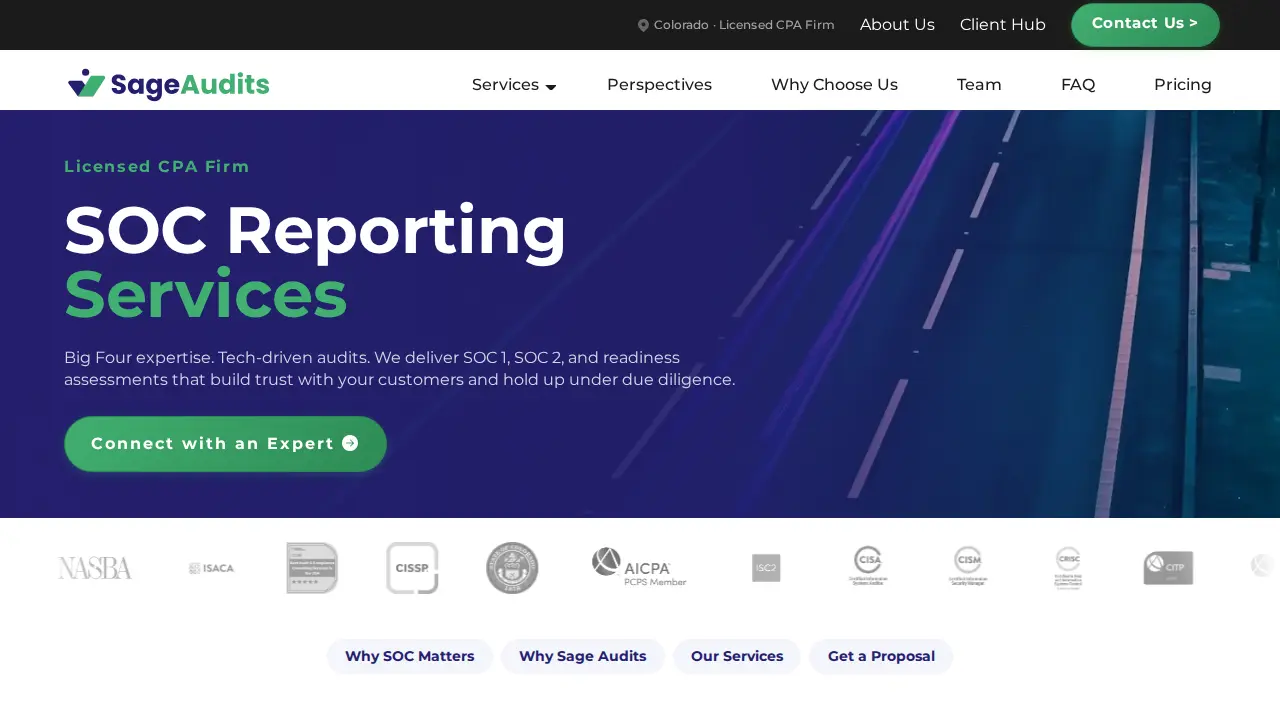This screenshot has height=720, width=1280.
Task: Click the NASBA logo
Action: 95,568
